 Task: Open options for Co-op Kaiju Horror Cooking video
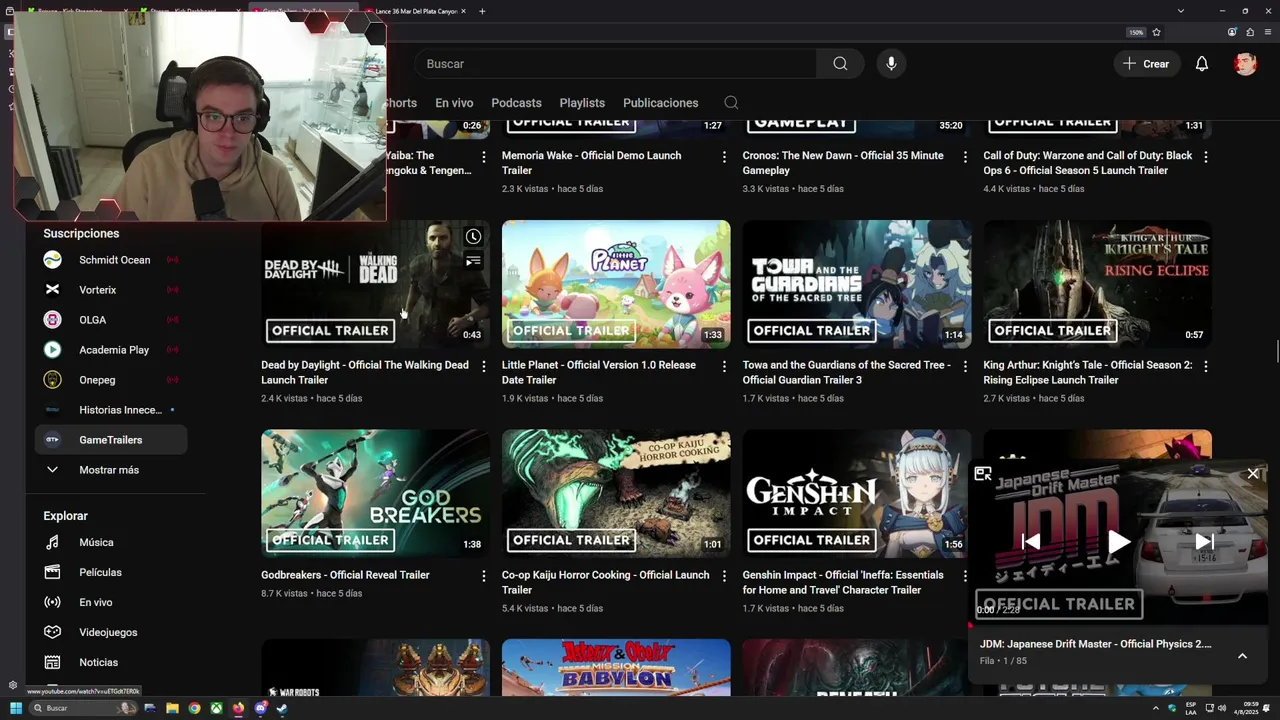(724, 576)
